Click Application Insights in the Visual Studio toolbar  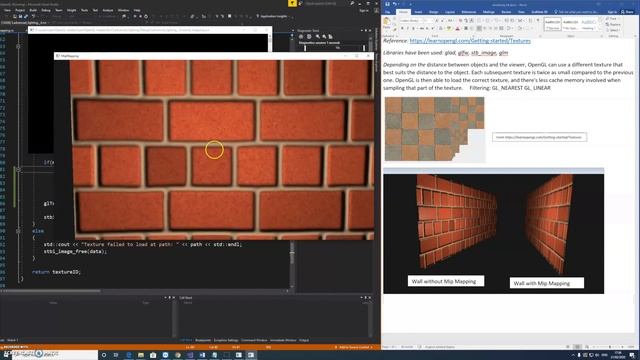(x=272, y=16)
